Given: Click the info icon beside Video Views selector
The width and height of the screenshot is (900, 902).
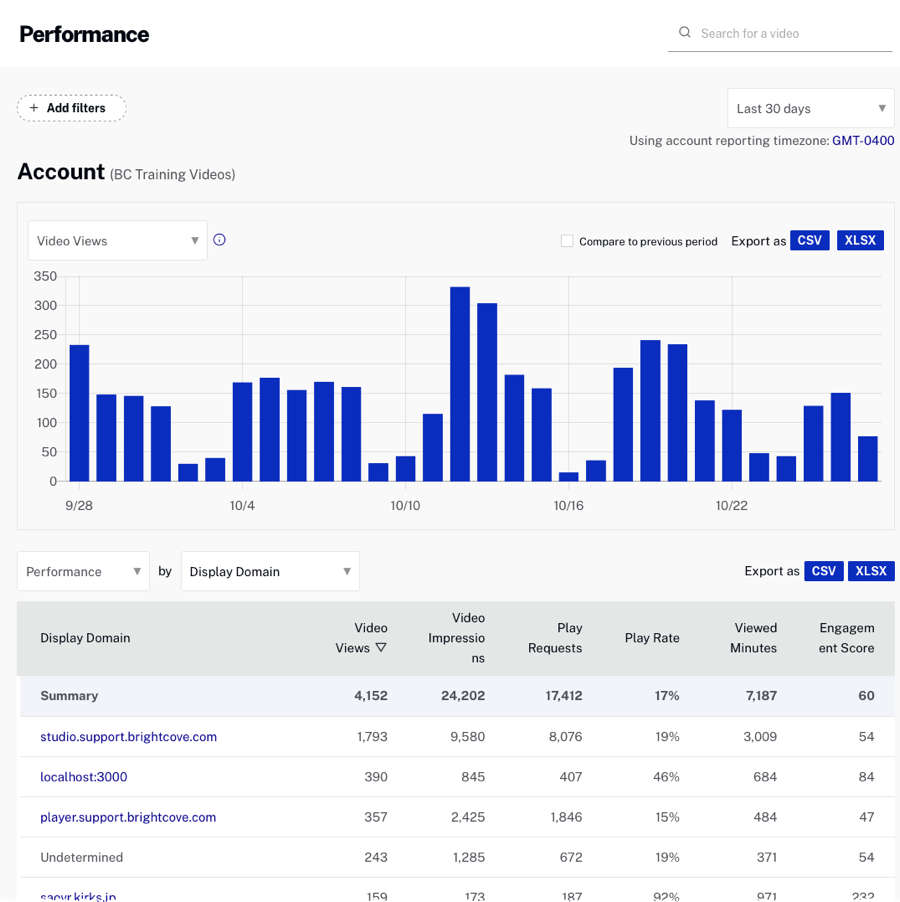Looking at the screenshot, I should 219,240.
